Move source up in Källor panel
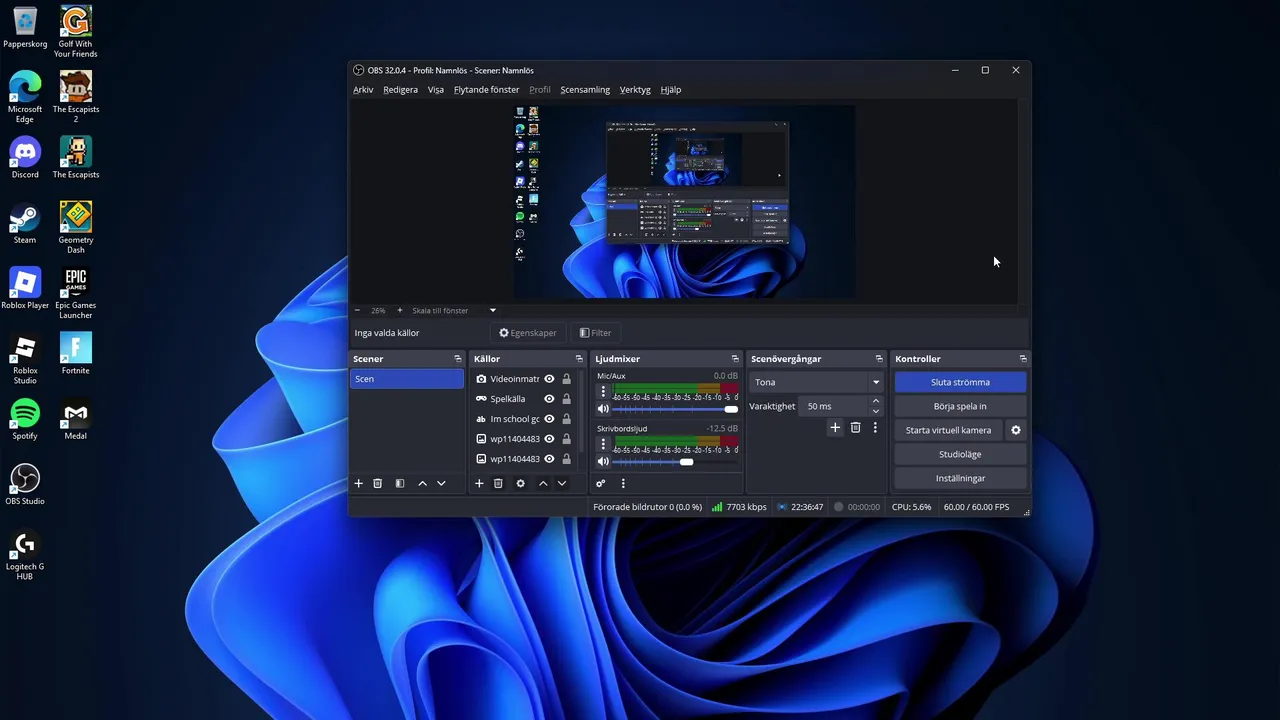 543,483
